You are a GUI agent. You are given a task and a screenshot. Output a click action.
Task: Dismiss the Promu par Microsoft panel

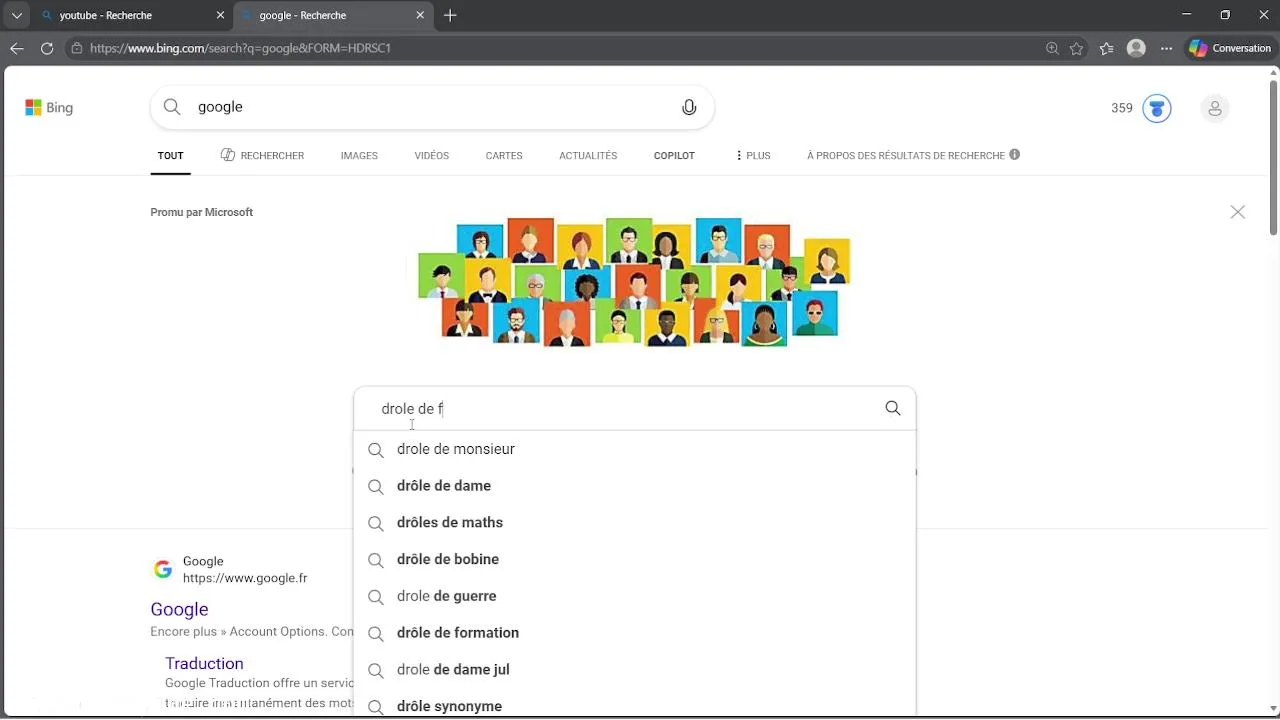point(1238,212)
